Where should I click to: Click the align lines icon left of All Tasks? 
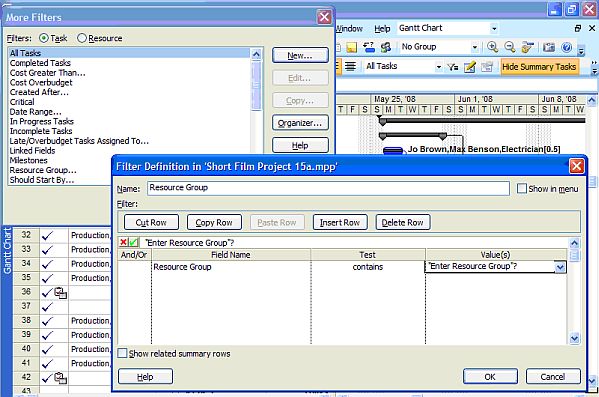point(350,66)
